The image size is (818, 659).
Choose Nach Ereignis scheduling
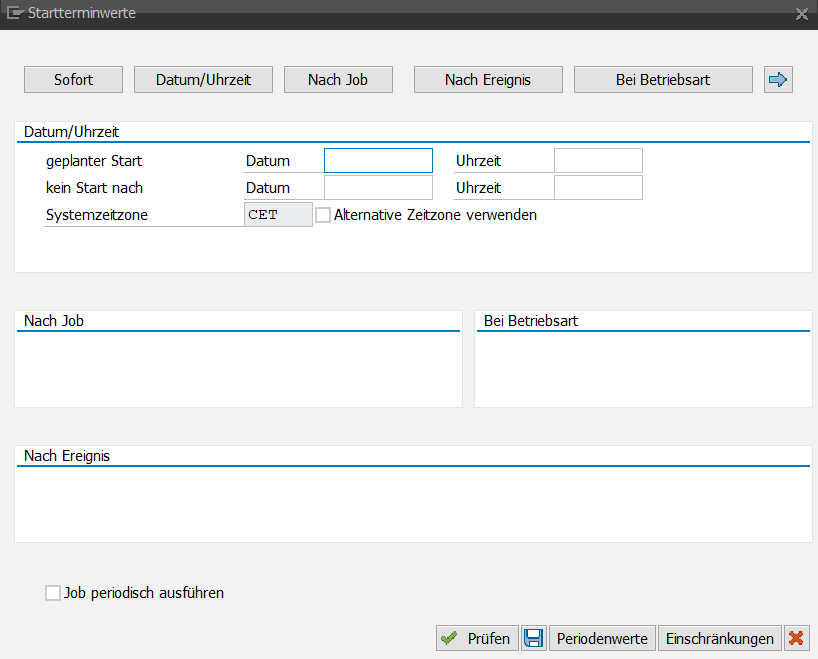(488, 79)
